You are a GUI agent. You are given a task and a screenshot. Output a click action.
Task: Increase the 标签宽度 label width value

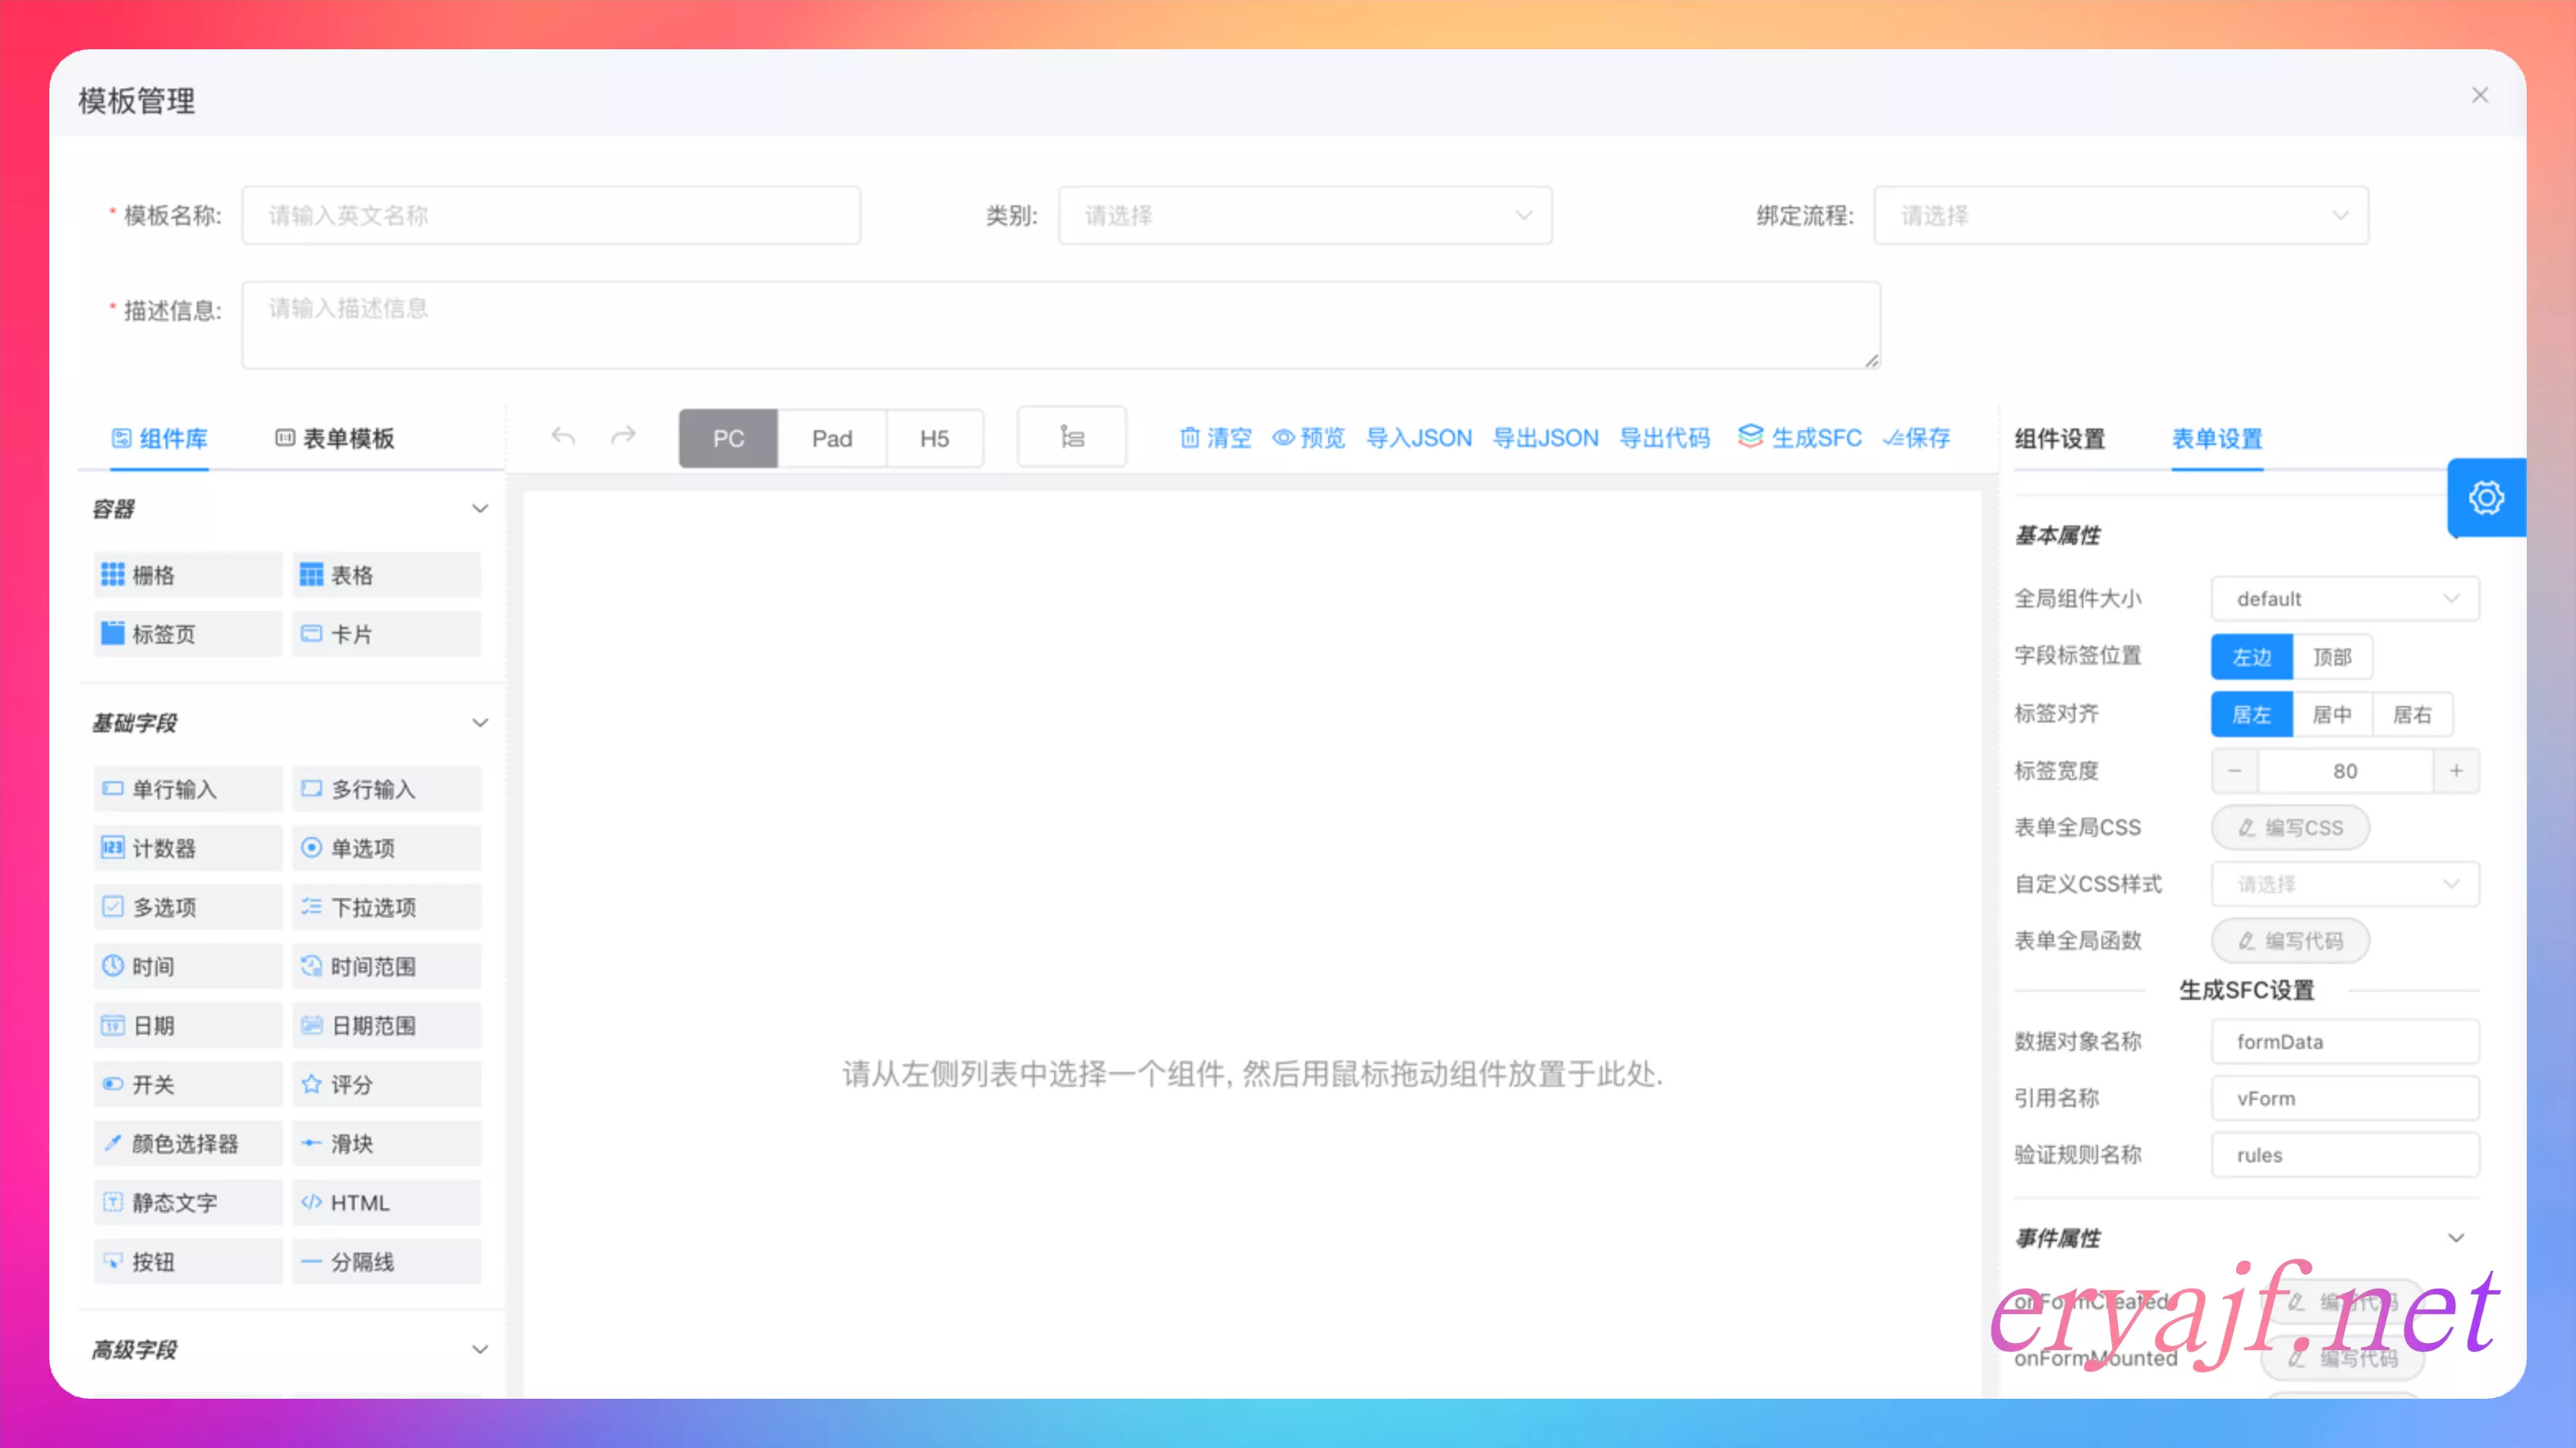[2456, 771]
